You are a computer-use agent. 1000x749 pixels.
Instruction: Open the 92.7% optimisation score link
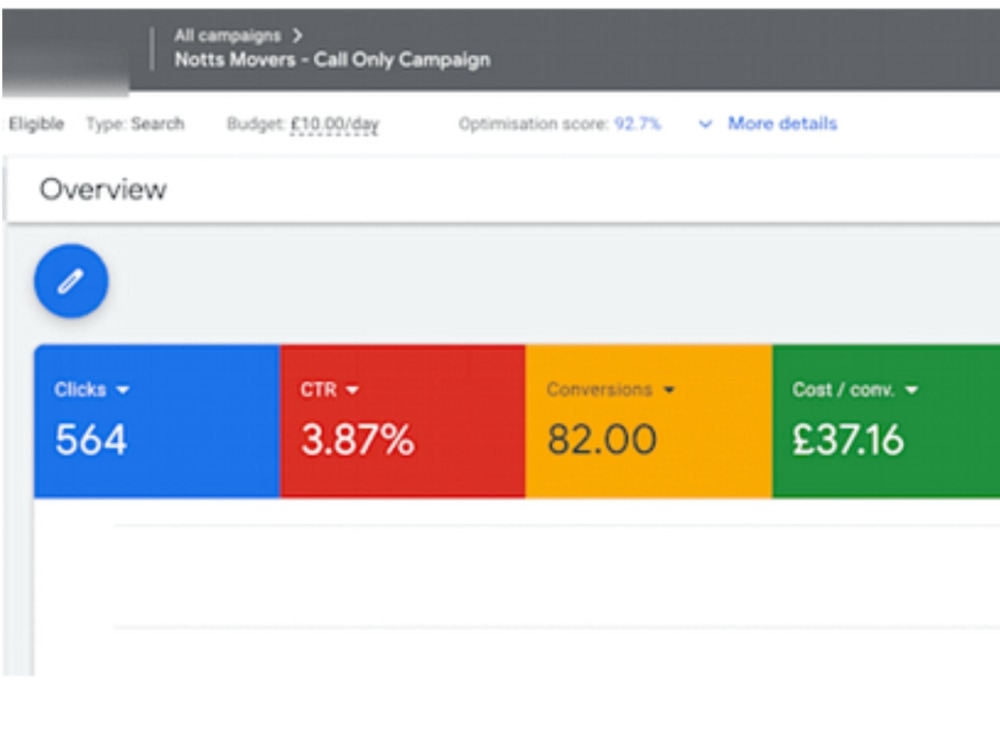coord(637,124)
